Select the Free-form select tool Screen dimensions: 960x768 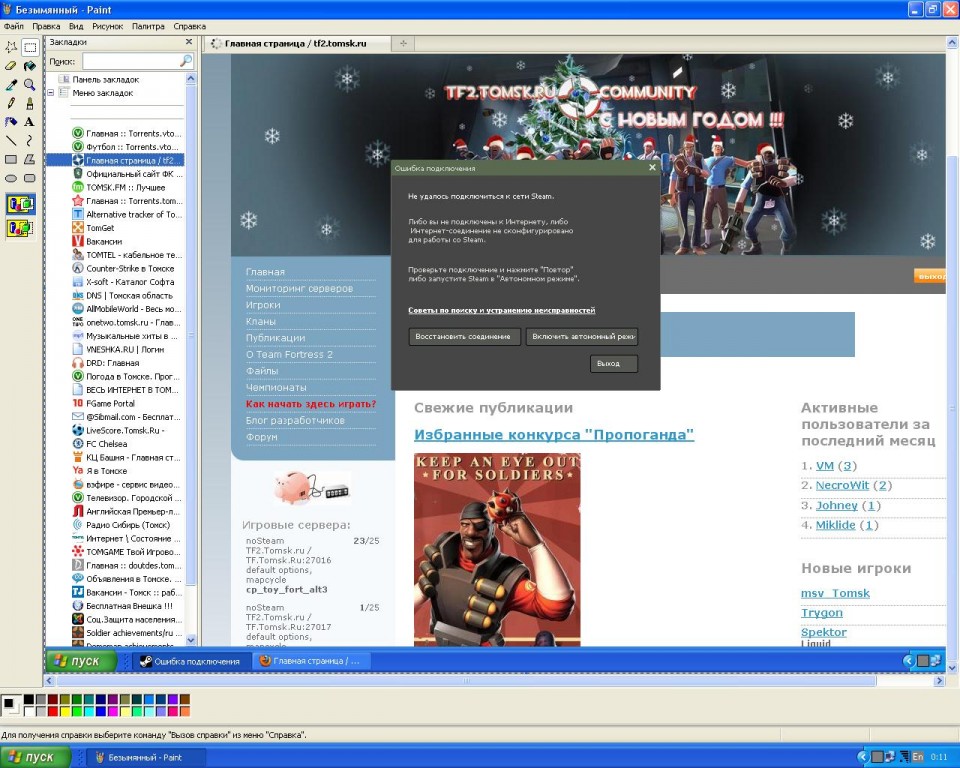(x=11, y=47)
